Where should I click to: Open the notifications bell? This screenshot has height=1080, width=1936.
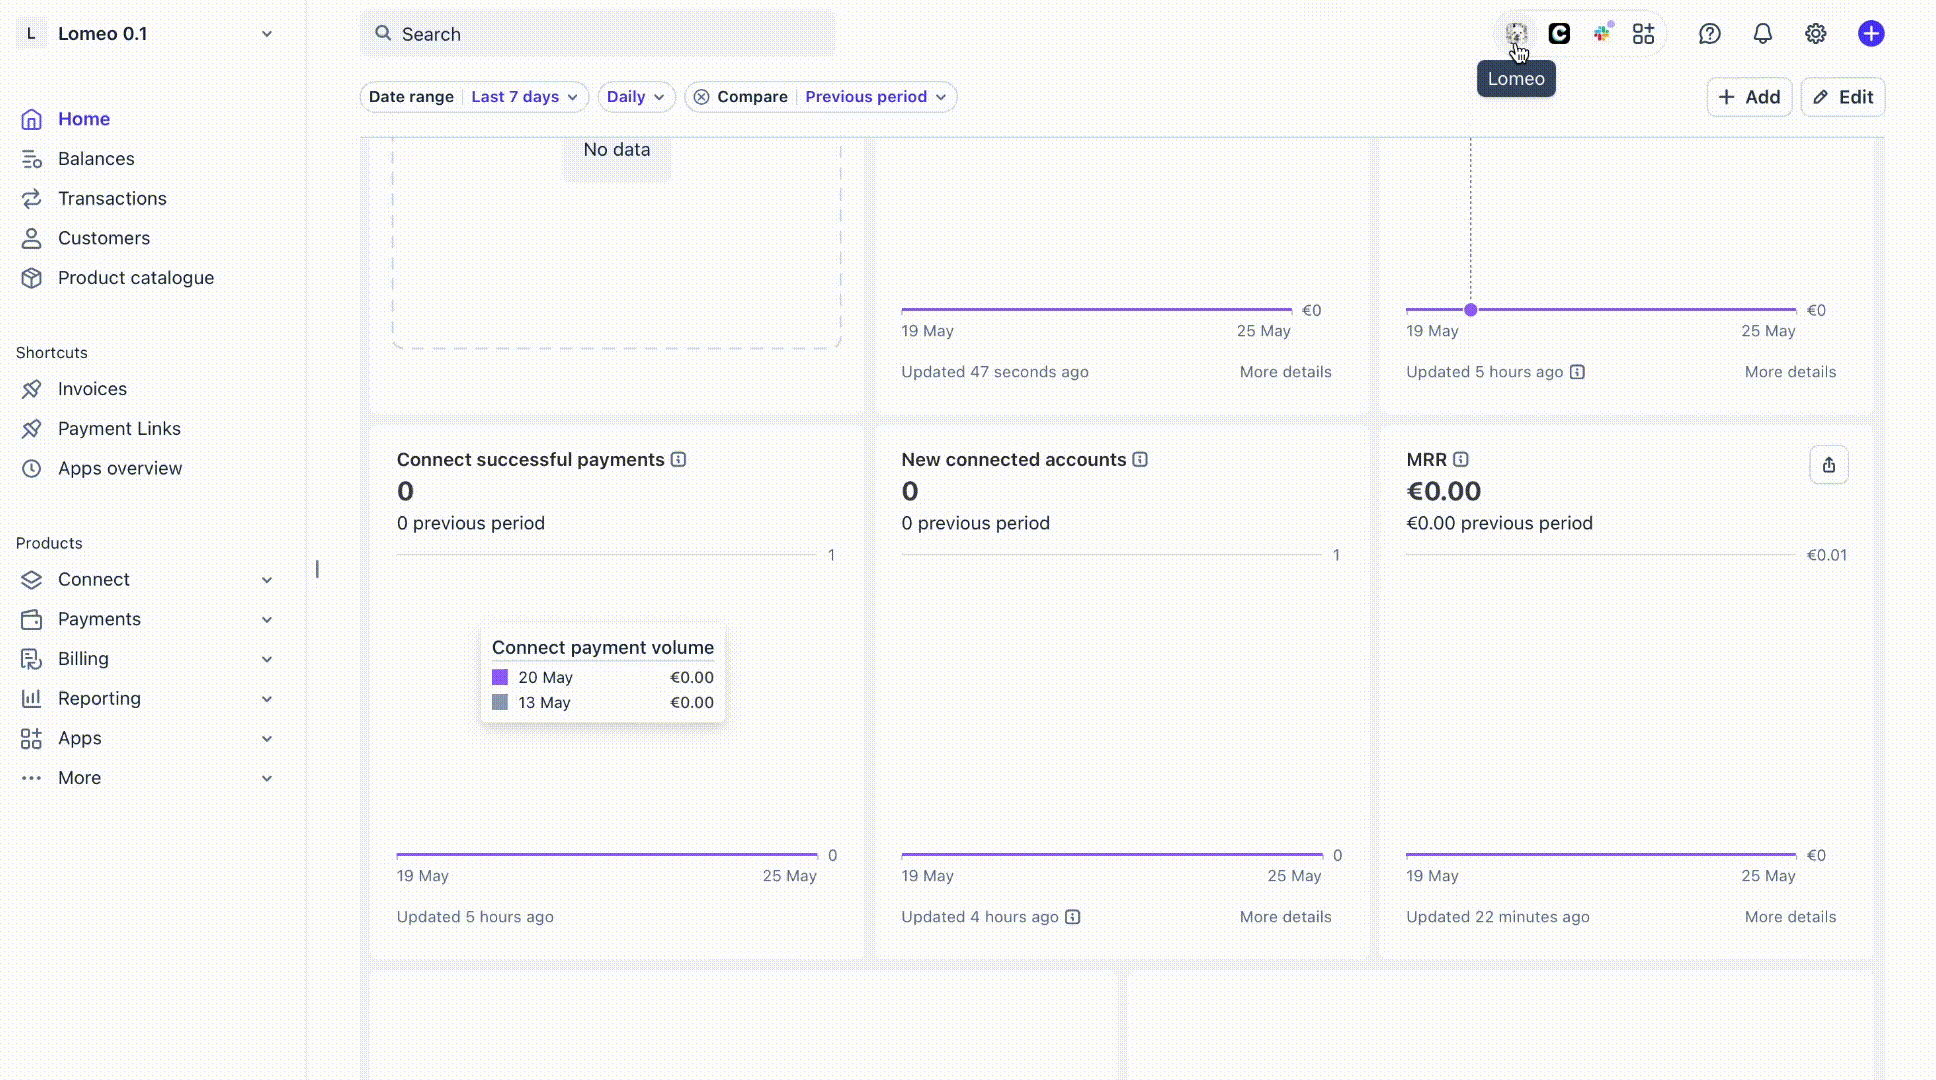tap(1763, 34)
